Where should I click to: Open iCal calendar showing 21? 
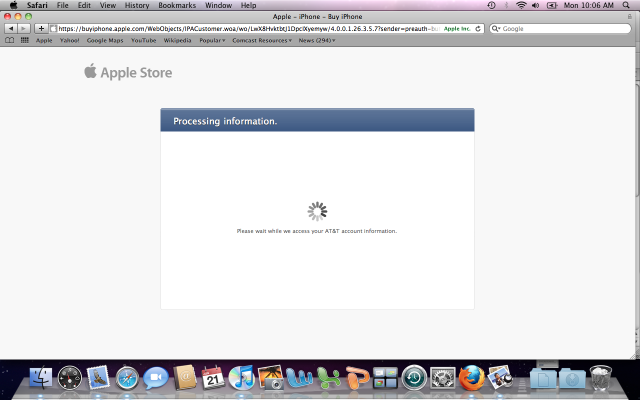[213, 377]
